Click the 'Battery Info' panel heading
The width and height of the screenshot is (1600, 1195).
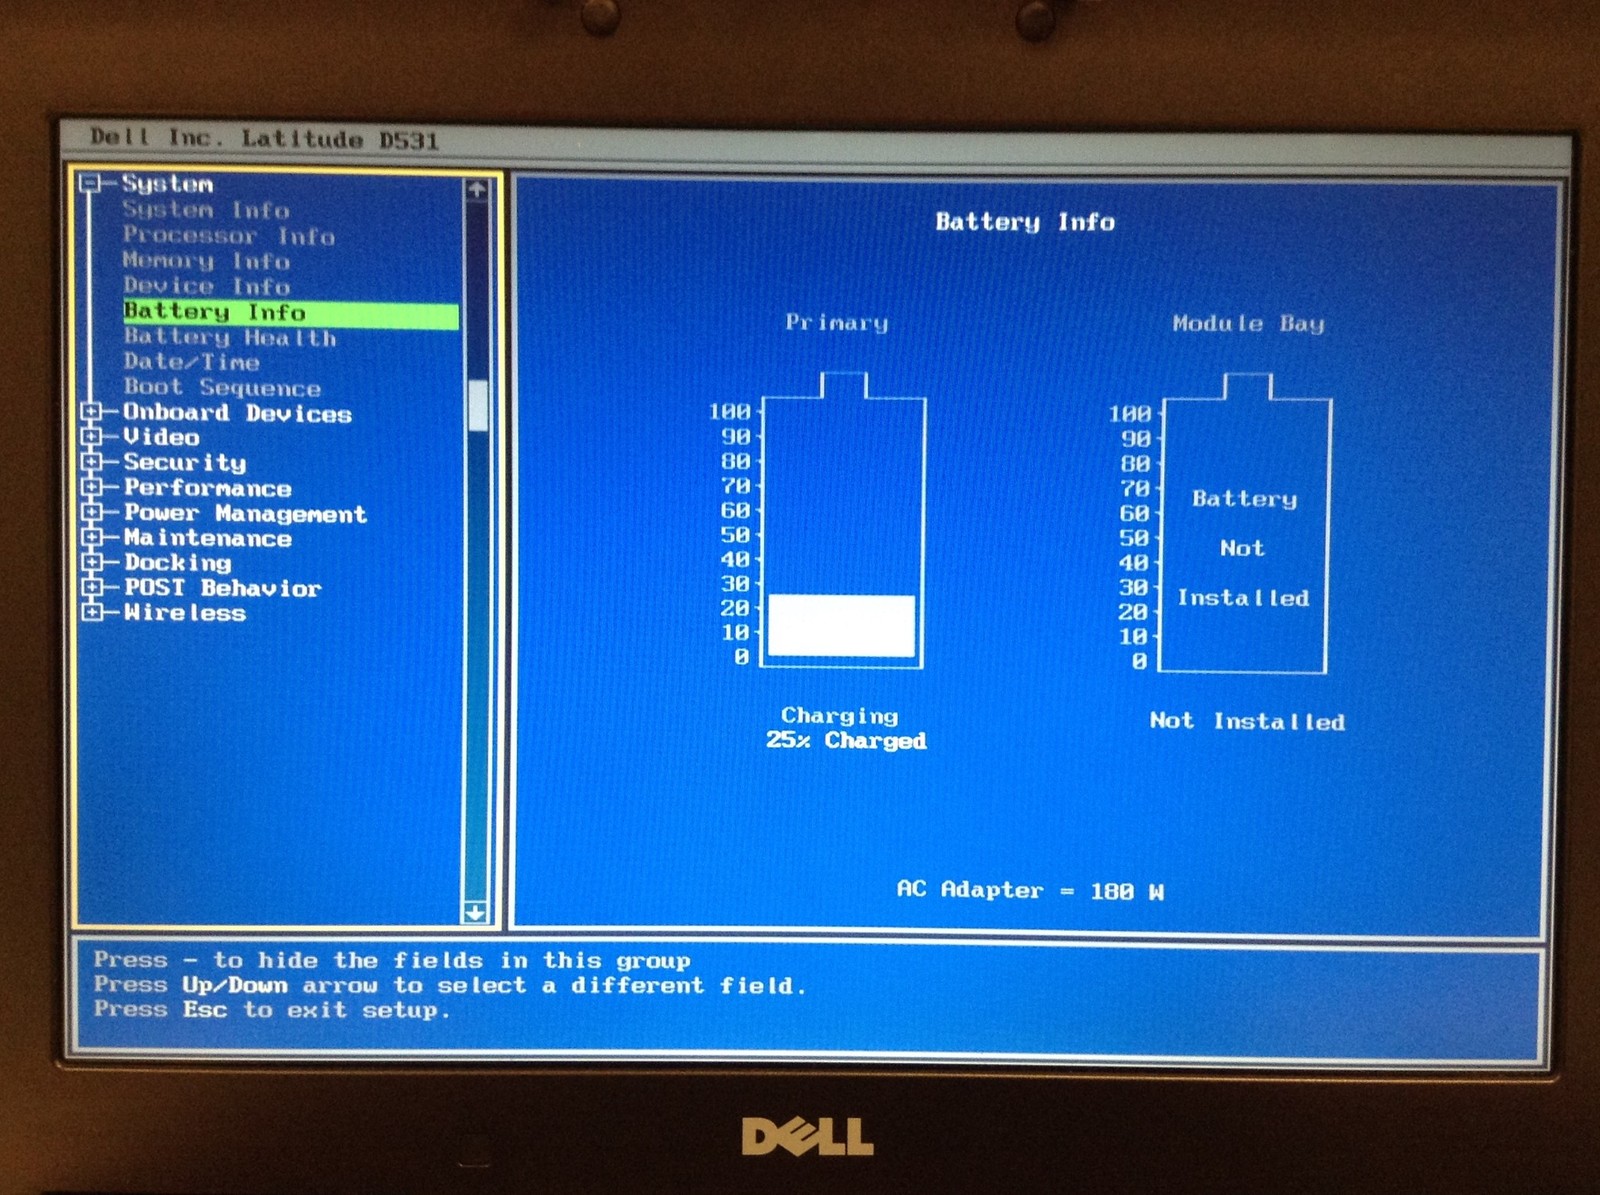pyautogui.click(x=1025, y=222)
